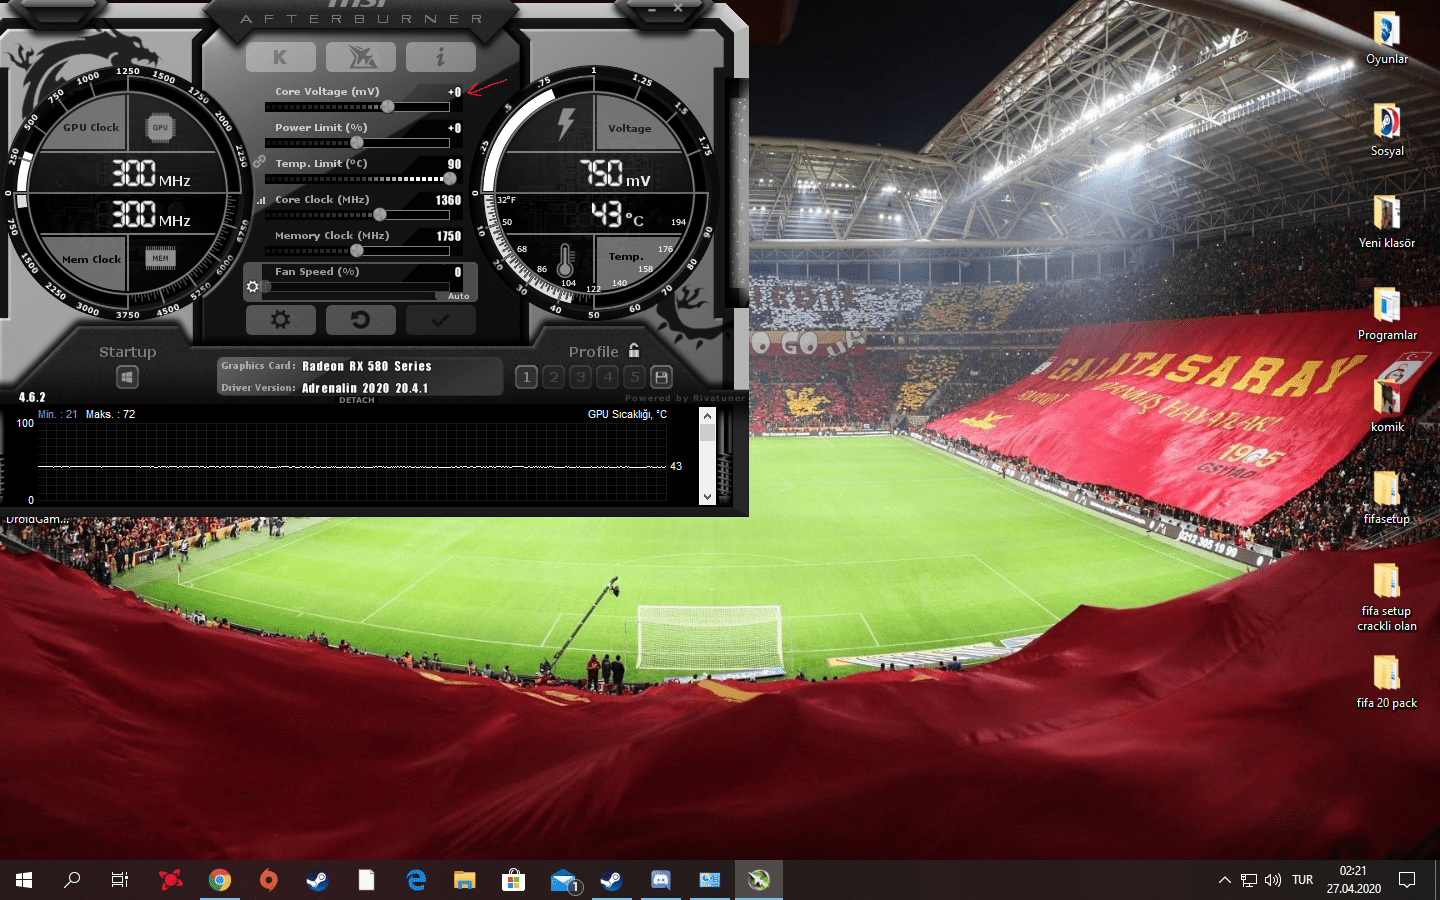
Task: Reset settings with the circular arrow button
Action: 360,319
